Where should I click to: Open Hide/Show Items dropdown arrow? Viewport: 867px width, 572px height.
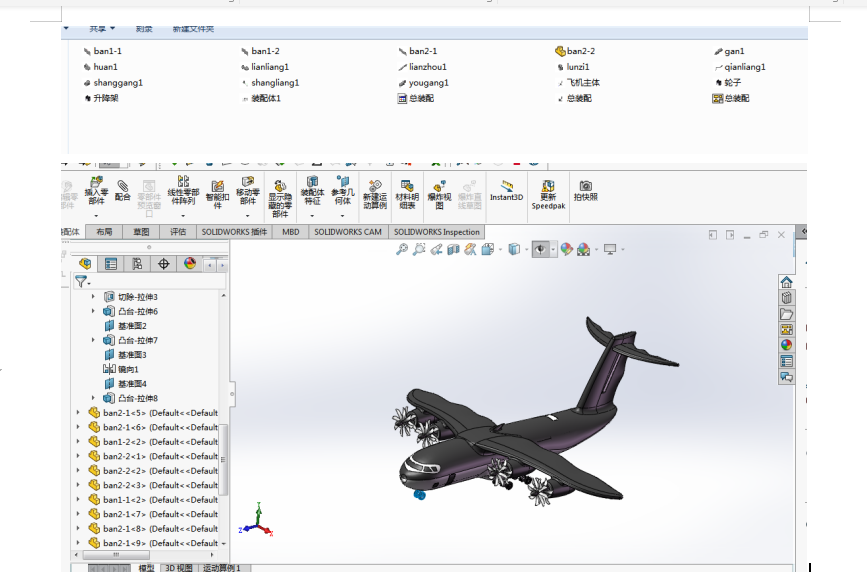553,249
